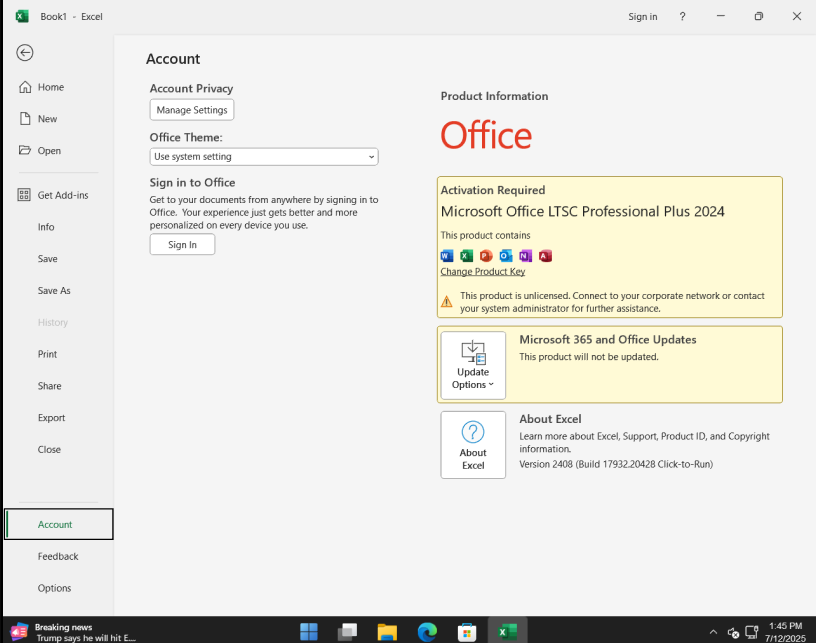Screen dimensions: 816x643
Task: Click the Get Add-ins grid icon
Action: point(24,195)
